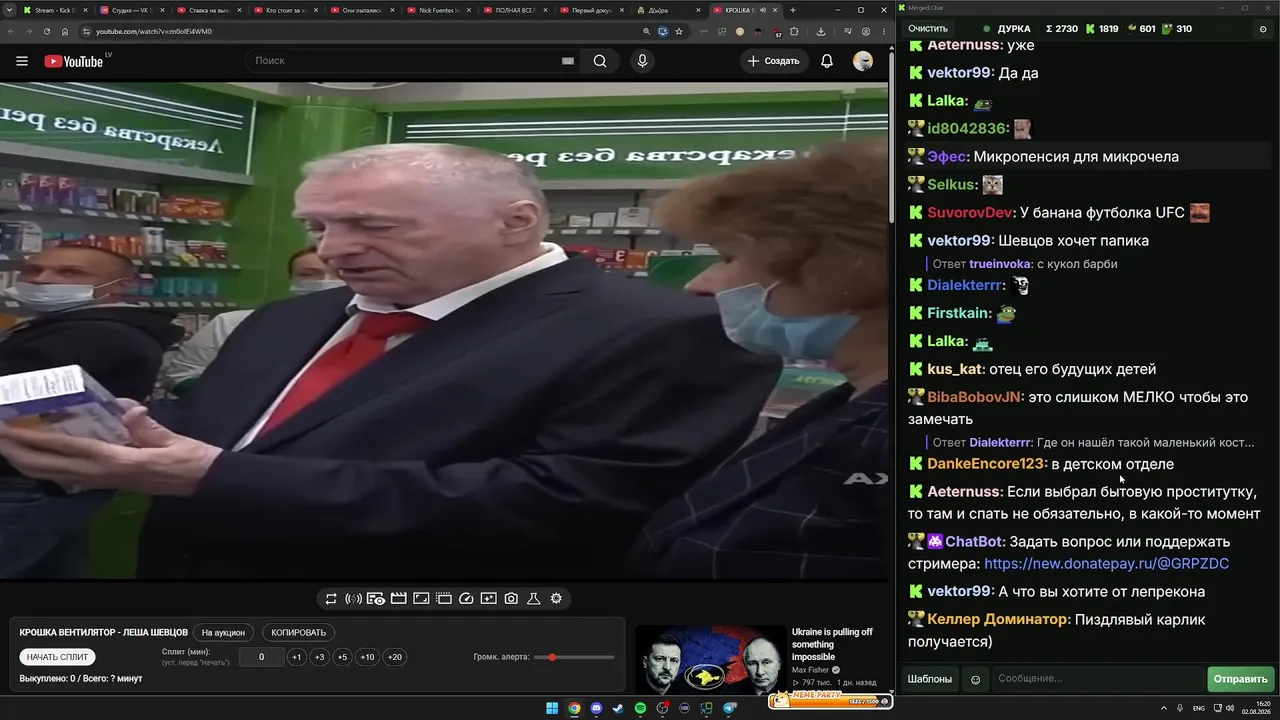1280x720 pixels.
Task: Click the chat Сообщение message field
Action: (1098, 679)
